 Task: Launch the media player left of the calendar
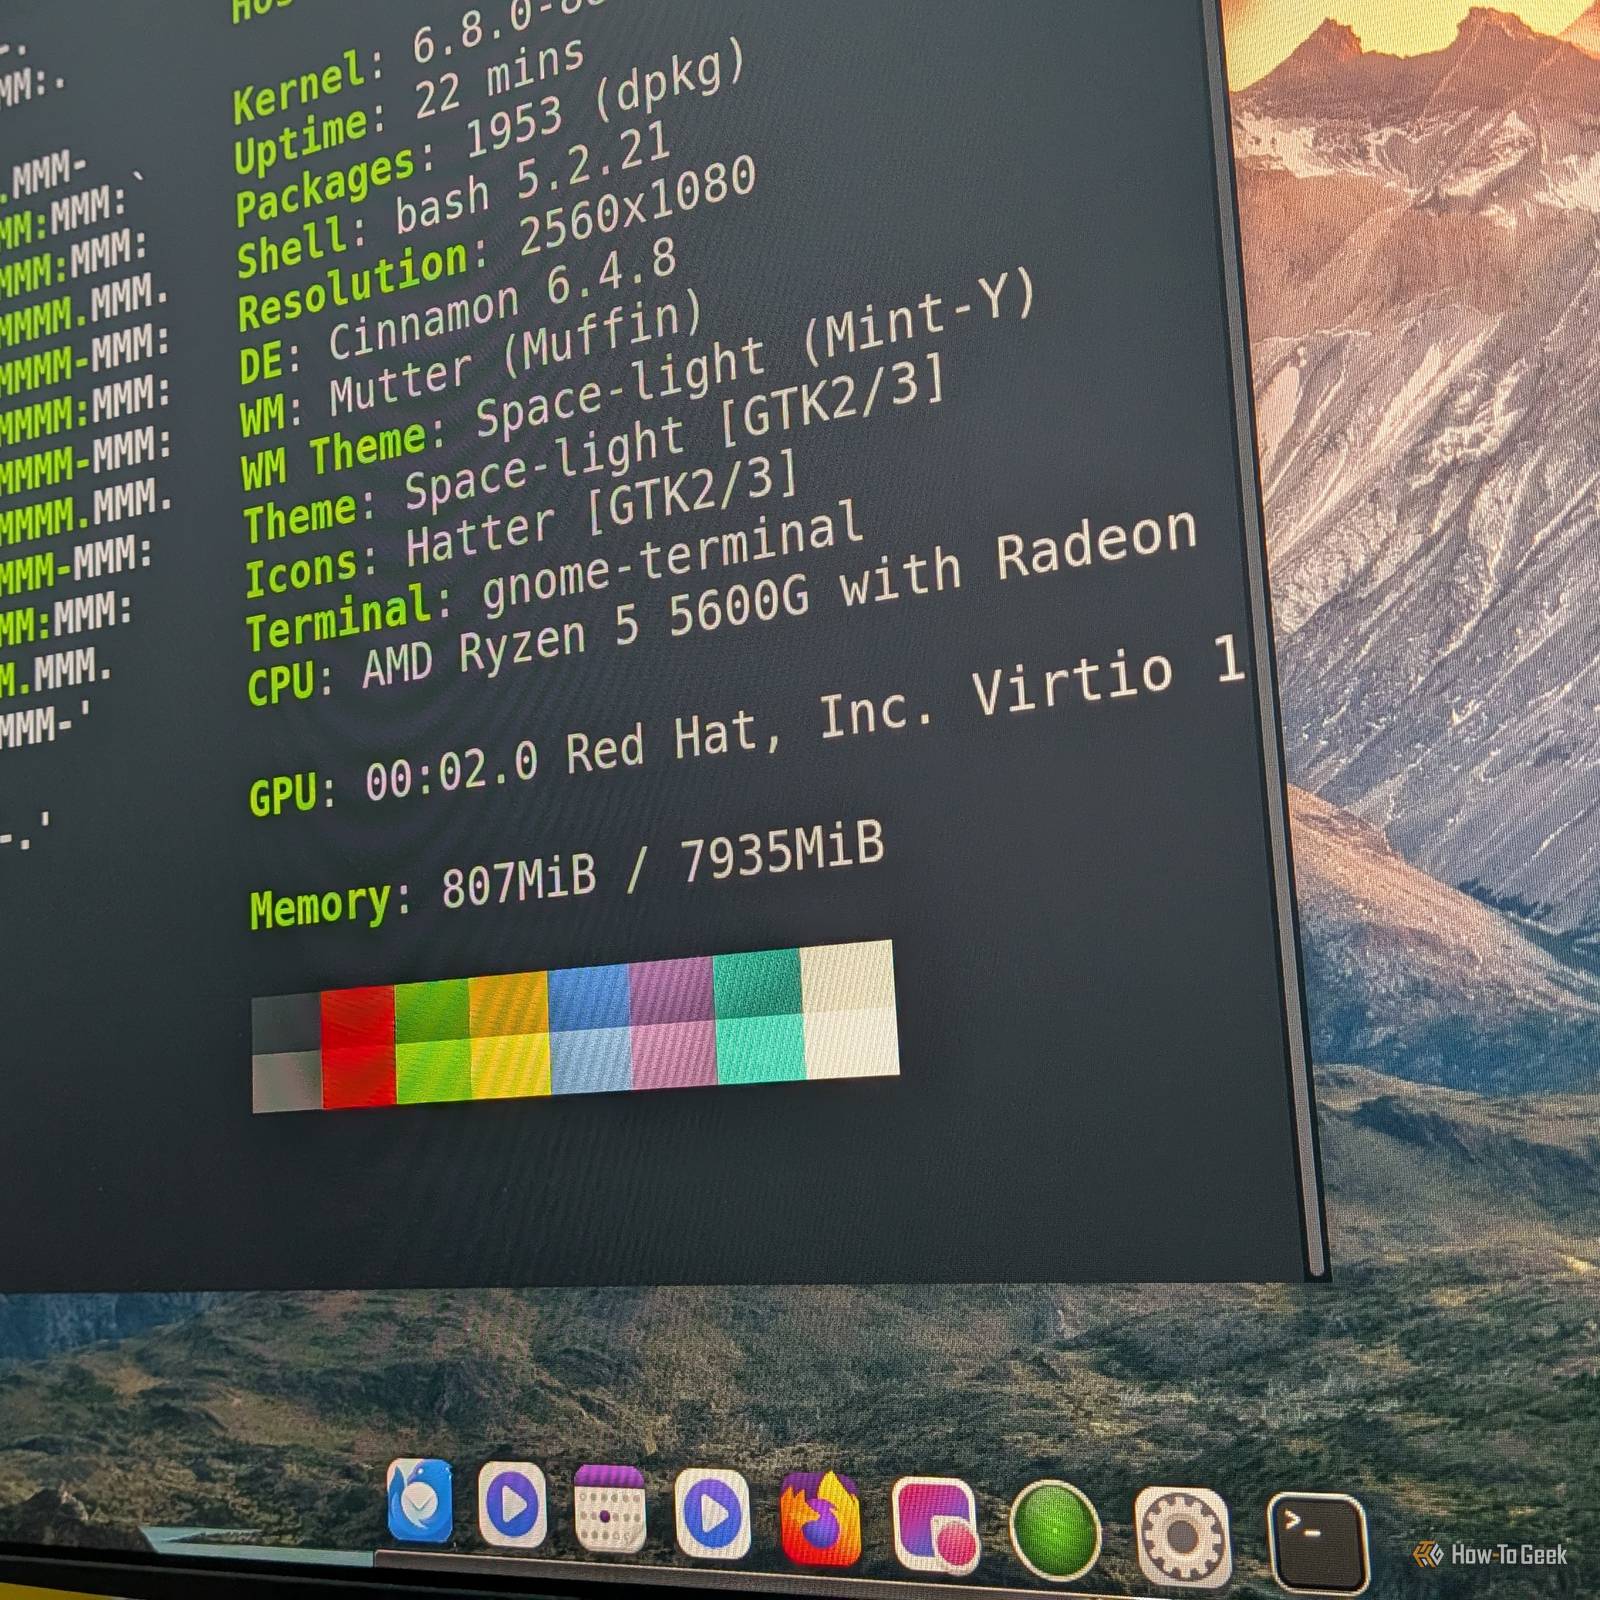point(512,1506)
